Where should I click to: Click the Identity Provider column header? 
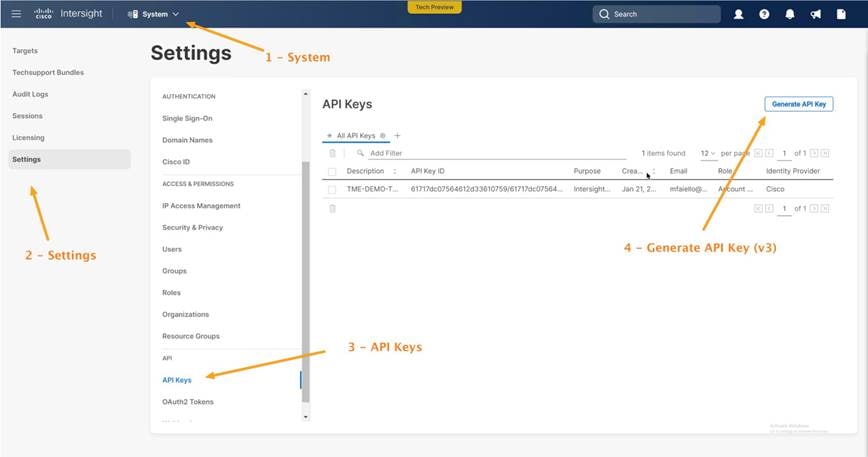point(793,172)
